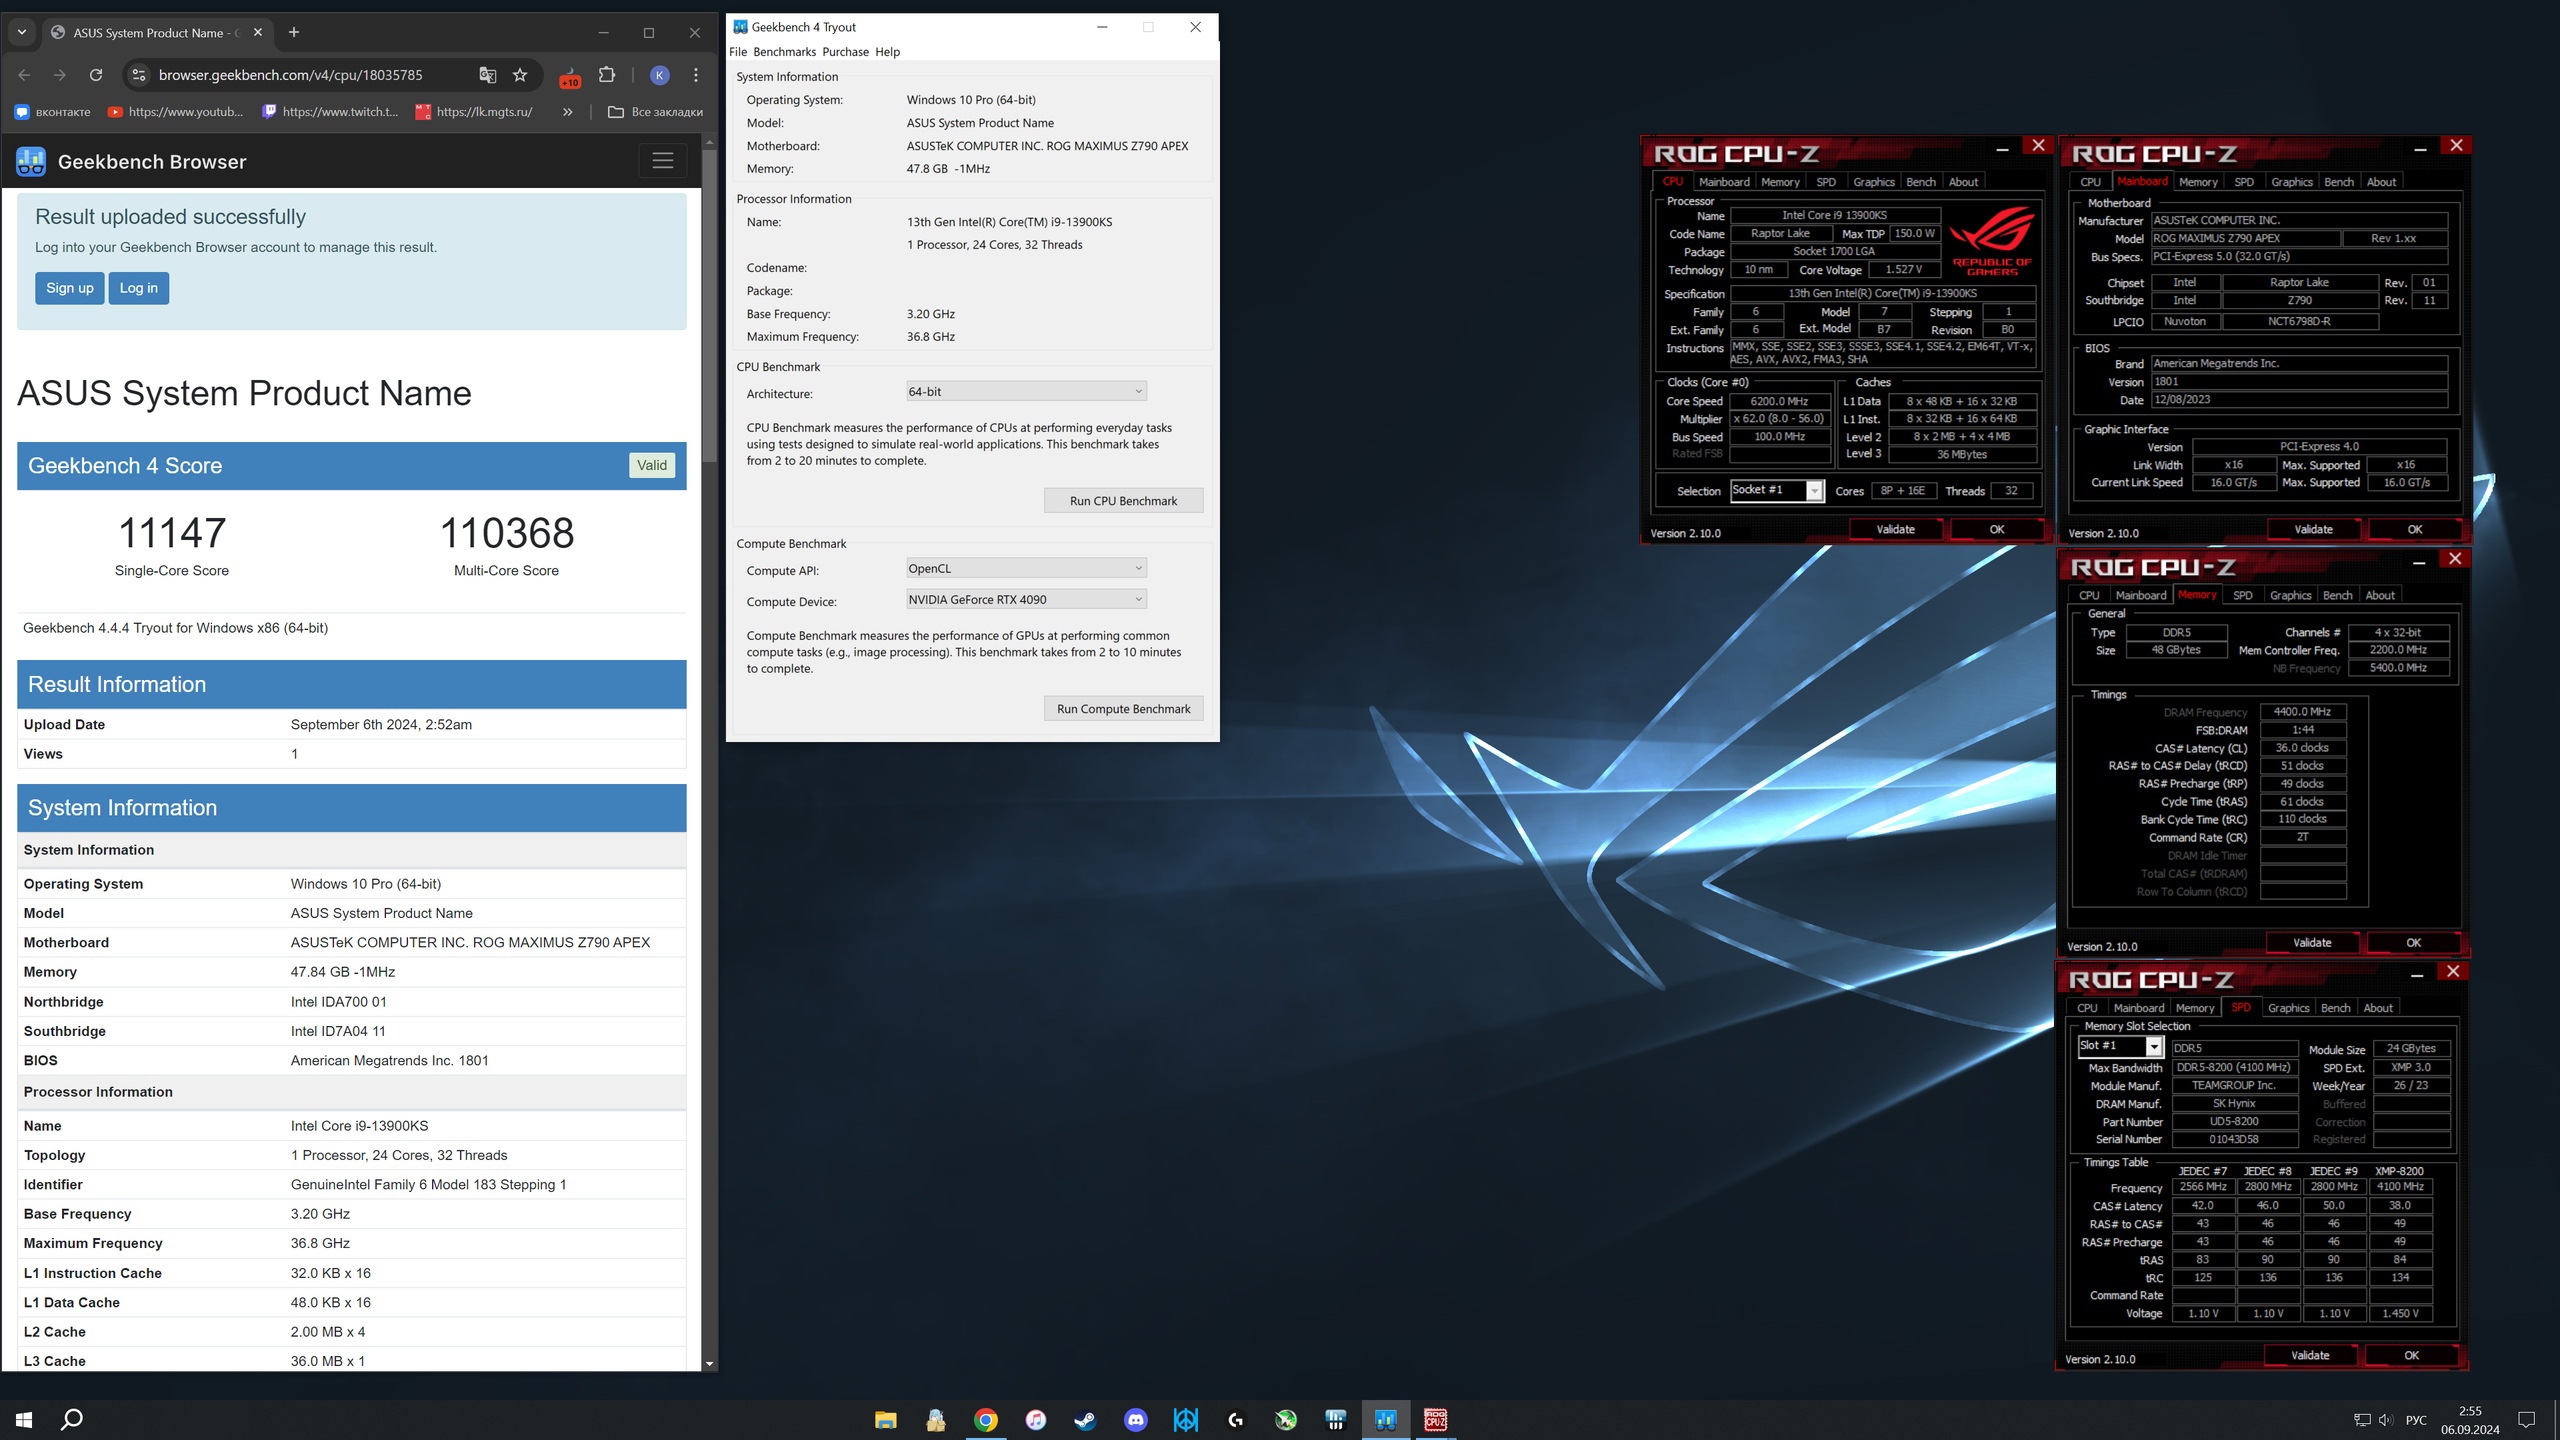Open the notification center icon
This screenshot has height=1440, width=2560.
tap(2527, 1420)
